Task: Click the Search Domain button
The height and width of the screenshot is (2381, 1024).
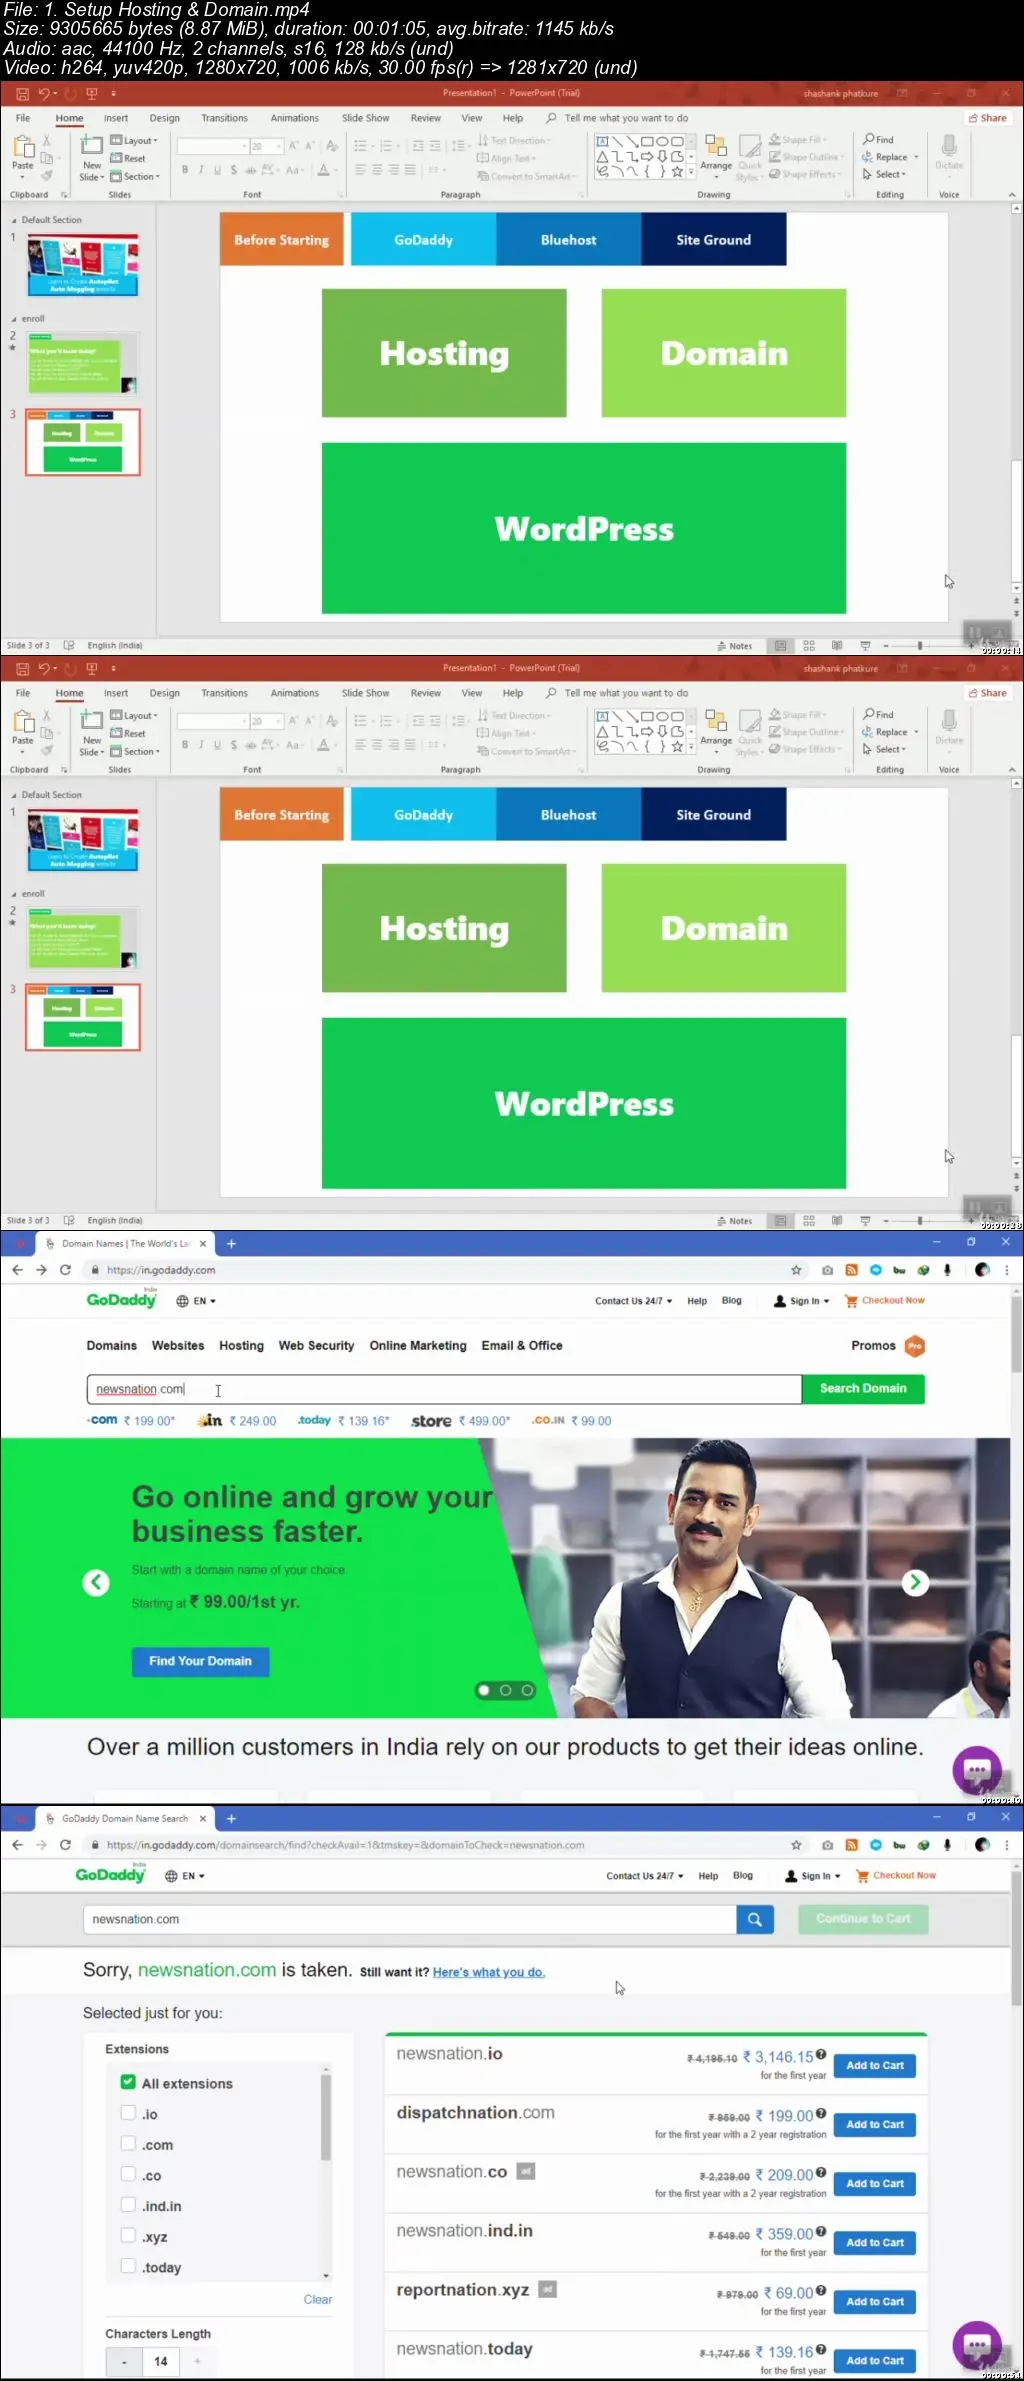Action: click(863, 1389)
